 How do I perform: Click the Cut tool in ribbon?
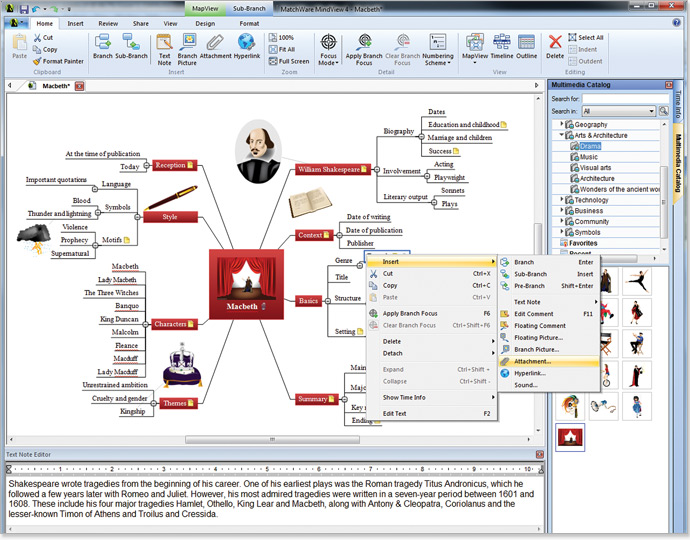[43, 38]
